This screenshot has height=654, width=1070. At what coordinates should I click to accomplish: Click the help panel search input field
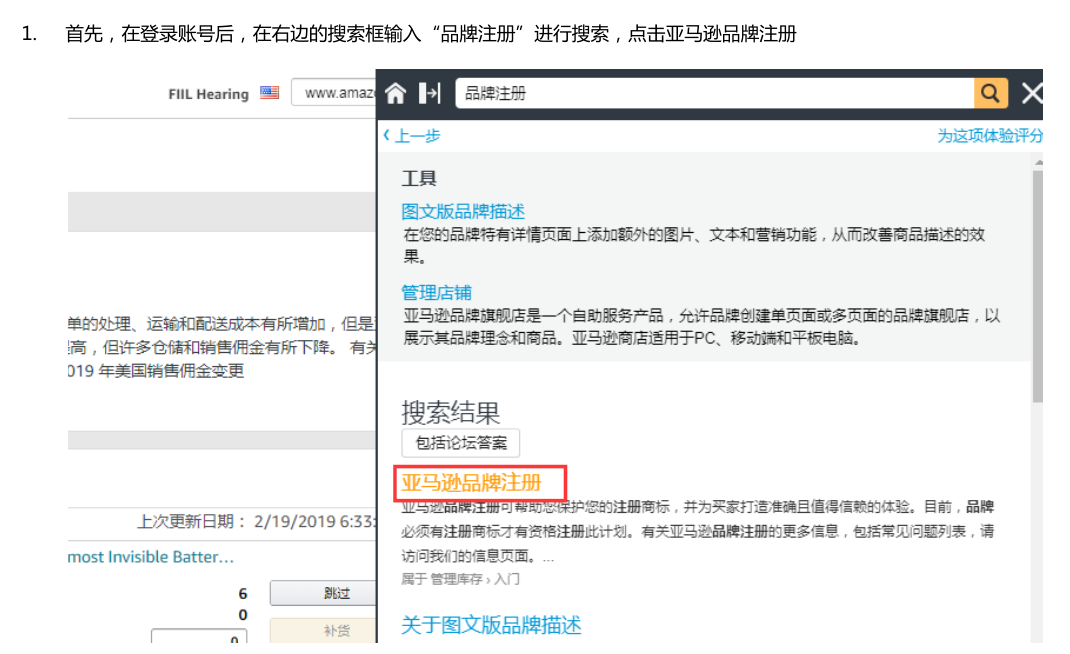point(700,92)
